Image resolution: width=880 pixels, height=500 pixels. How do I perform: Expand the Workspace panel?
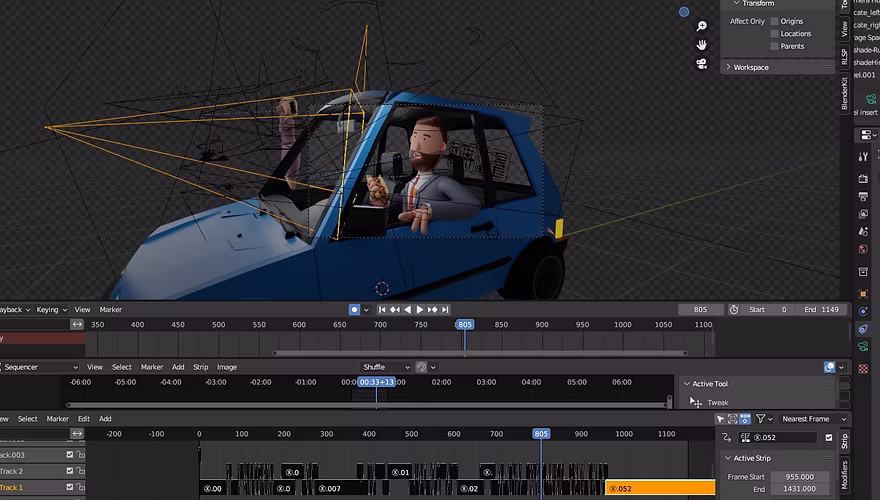point(777,67)
